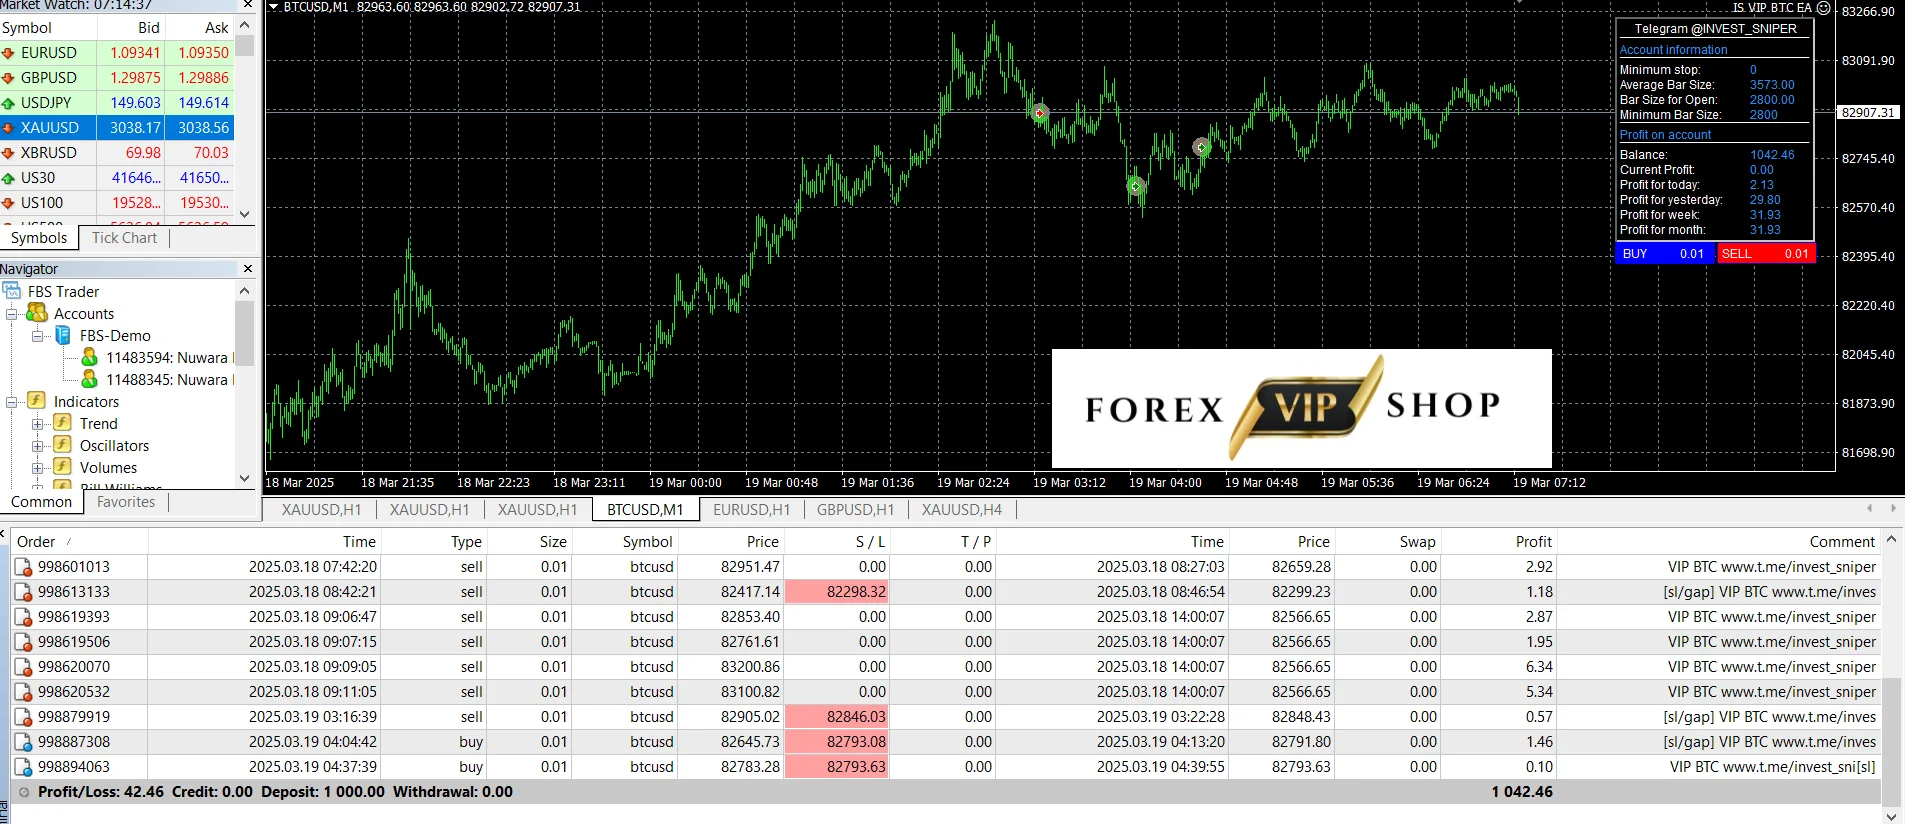The height and width of the screenshot is (824, 1905).
Task: Open the Common tab in Navigator
Action: (x=41, y=502)
